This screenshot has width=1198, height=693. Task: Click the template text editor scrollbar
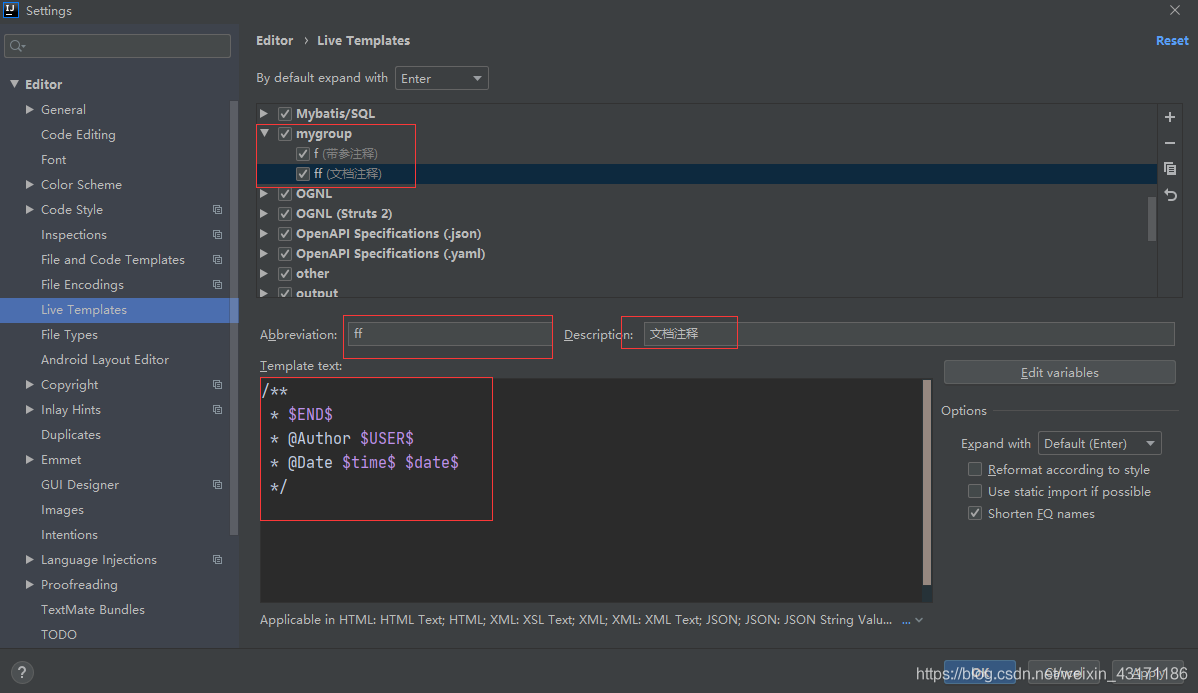point(927,483)
